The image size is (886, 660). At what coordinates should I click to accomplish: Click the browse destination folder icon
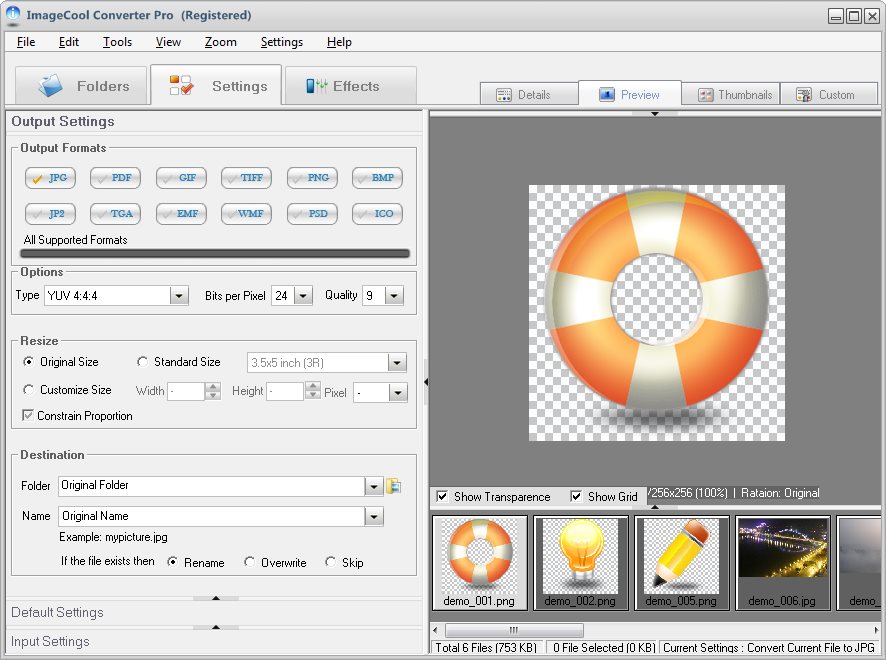tap(394, 486)
